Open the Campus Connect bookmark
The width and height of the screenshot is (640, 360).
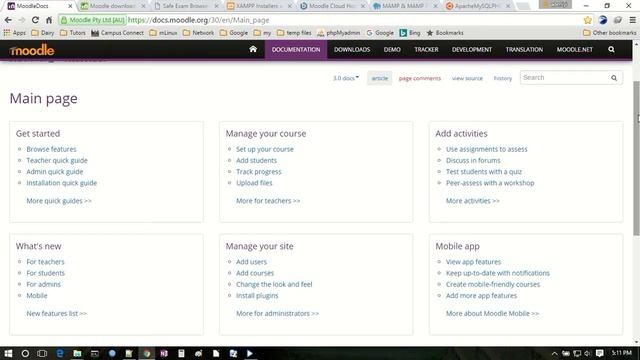pos(118,33)
